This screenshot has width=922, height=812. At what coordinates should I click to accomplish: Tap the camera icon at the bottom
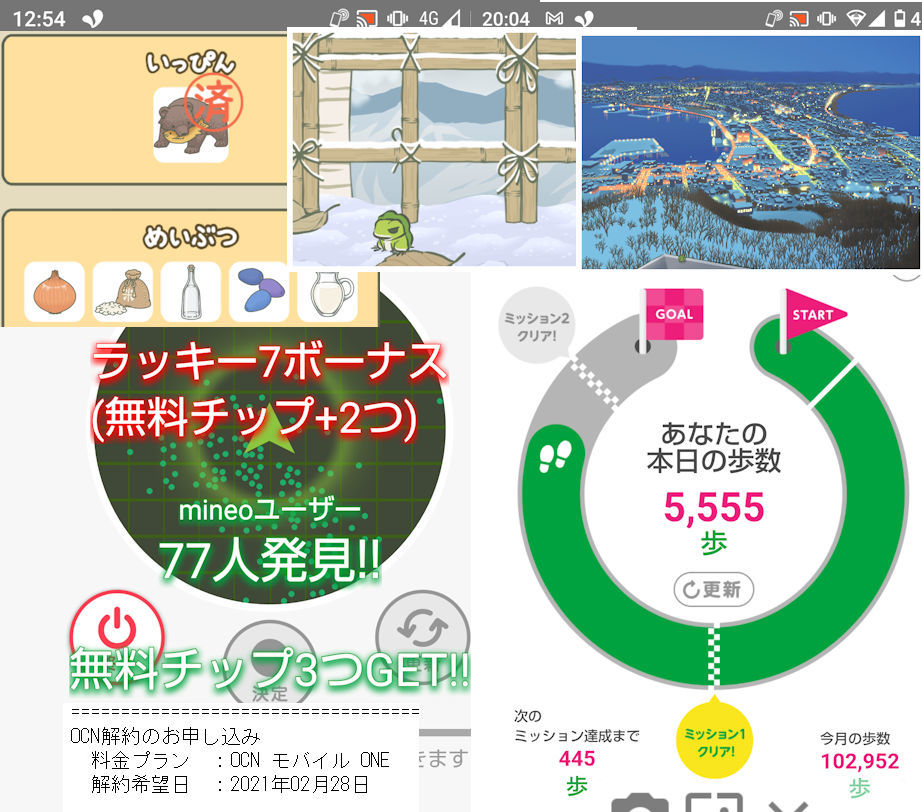pyautogui.click(x=640, y=802)
